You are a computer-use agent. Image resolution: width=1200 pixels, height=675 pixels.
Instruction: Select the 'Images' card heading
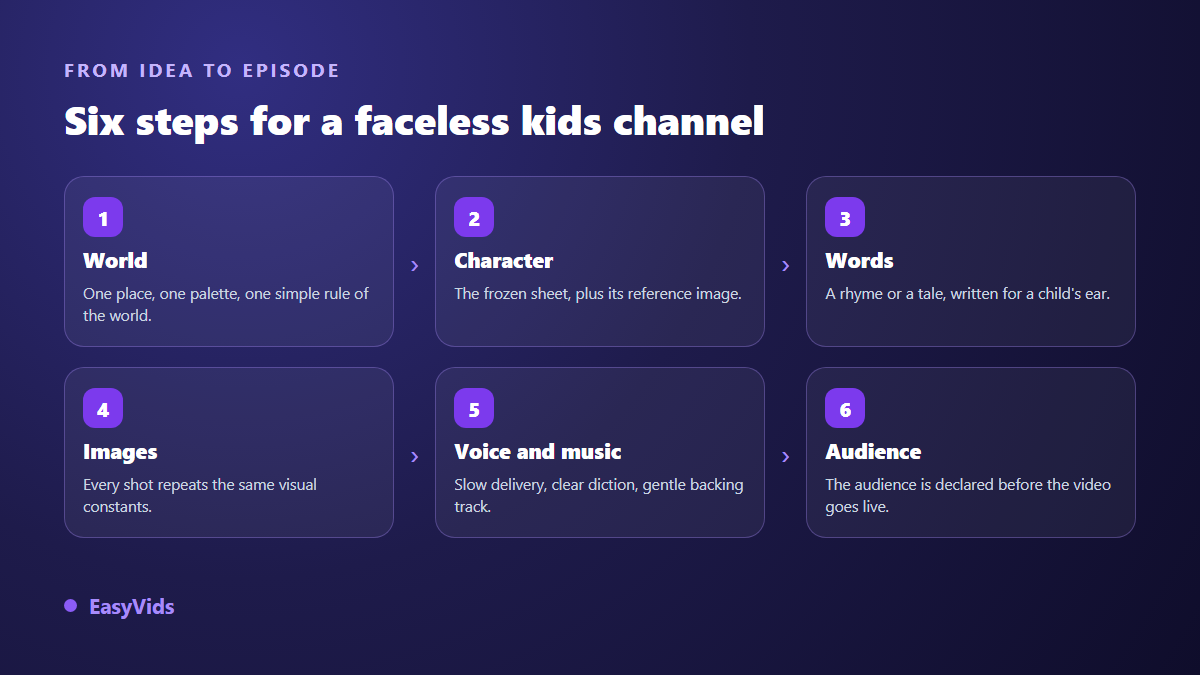(x=120, y=452)
